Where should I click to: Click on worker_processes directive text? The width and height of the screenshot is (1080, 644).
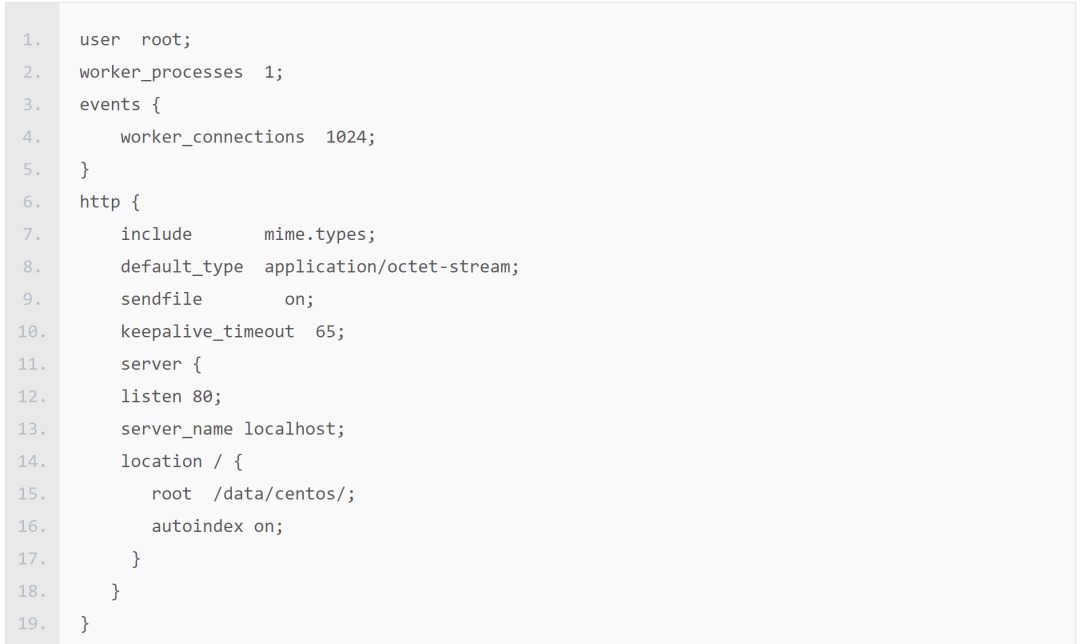click(x=161, y=72)
